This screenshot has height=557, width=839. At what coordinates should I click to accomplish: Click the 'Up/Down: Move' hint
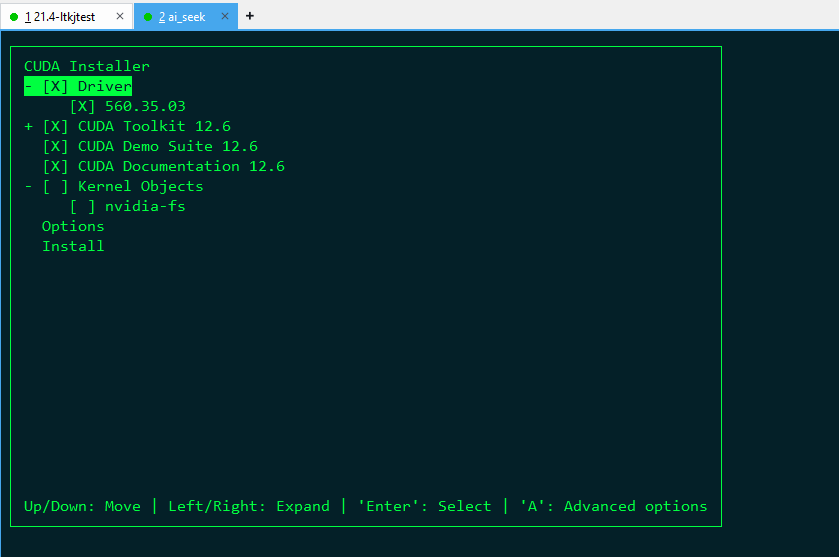click(x=82, y=506)
